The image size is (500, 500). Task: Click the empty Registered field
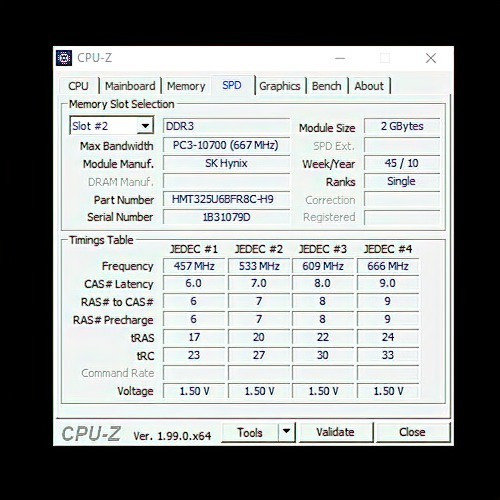(x=402, y=217)
